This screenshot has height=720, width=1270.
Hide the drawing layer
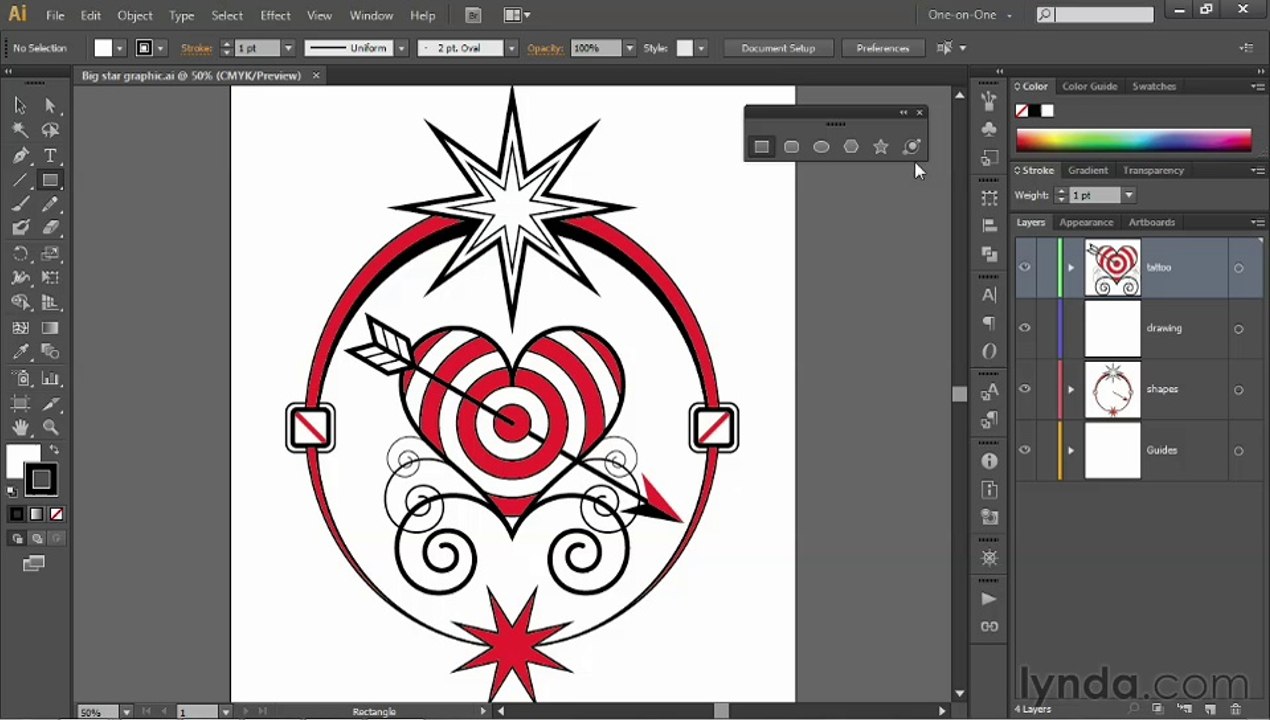tap(1025, 328)
